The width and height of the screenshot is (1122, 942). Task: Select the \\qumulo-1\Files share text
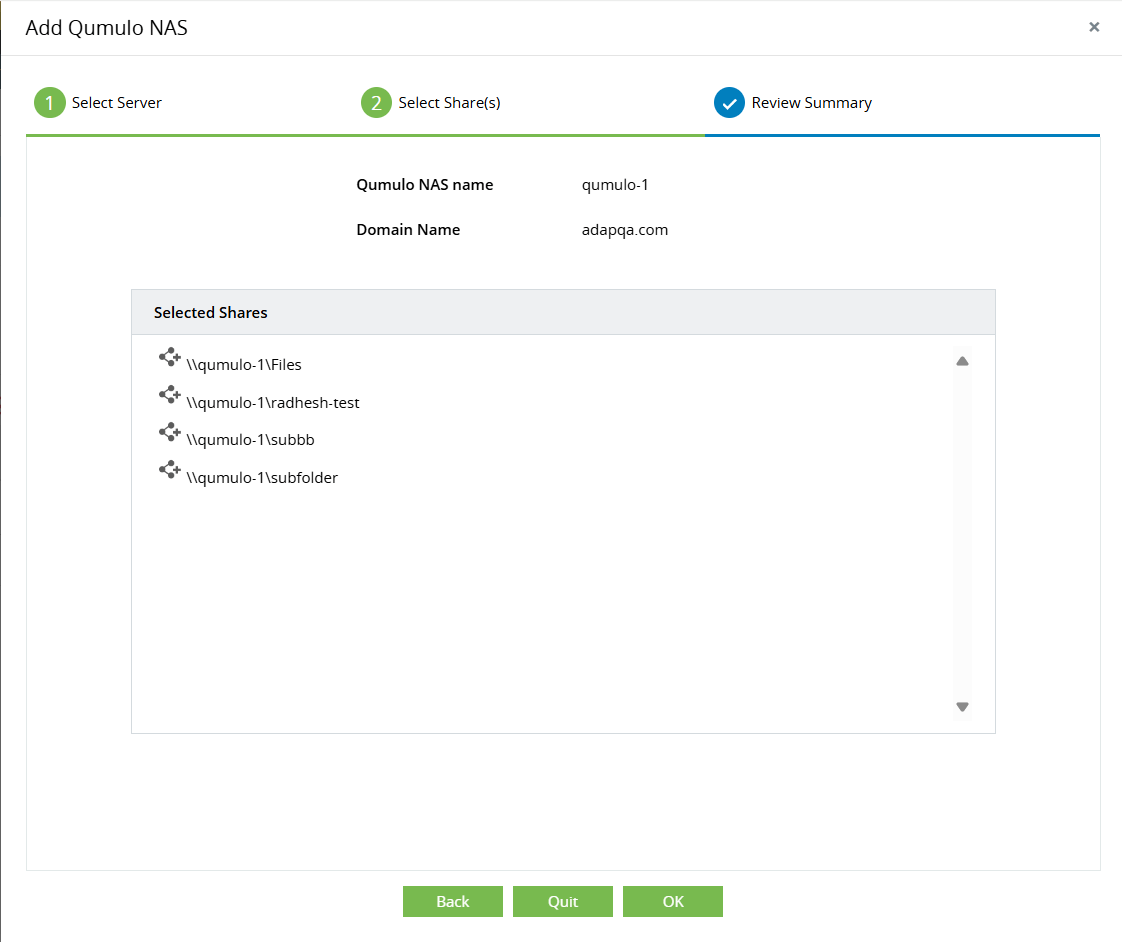[244, 364]
